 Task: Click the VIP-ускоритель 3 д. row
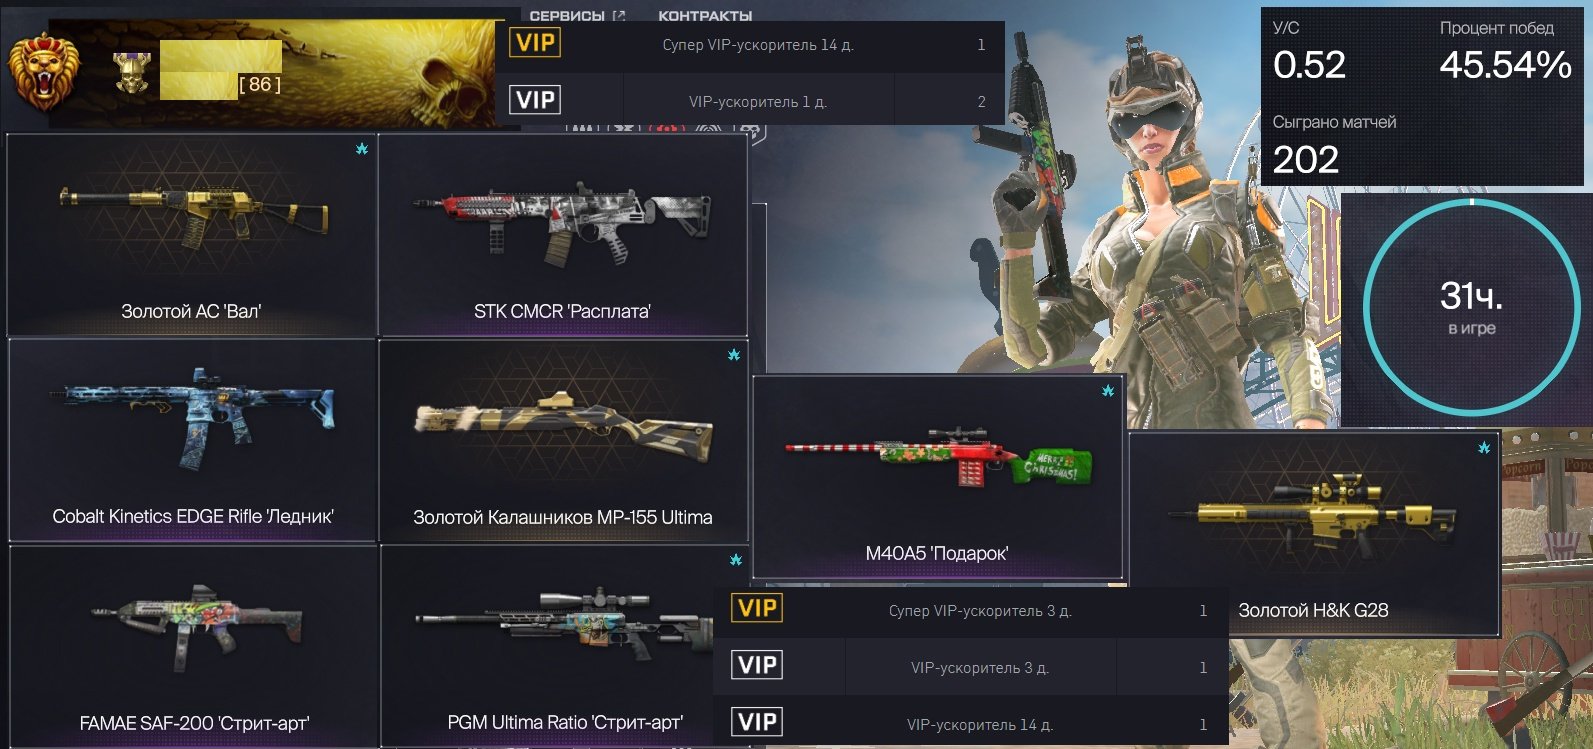[970, 667]
